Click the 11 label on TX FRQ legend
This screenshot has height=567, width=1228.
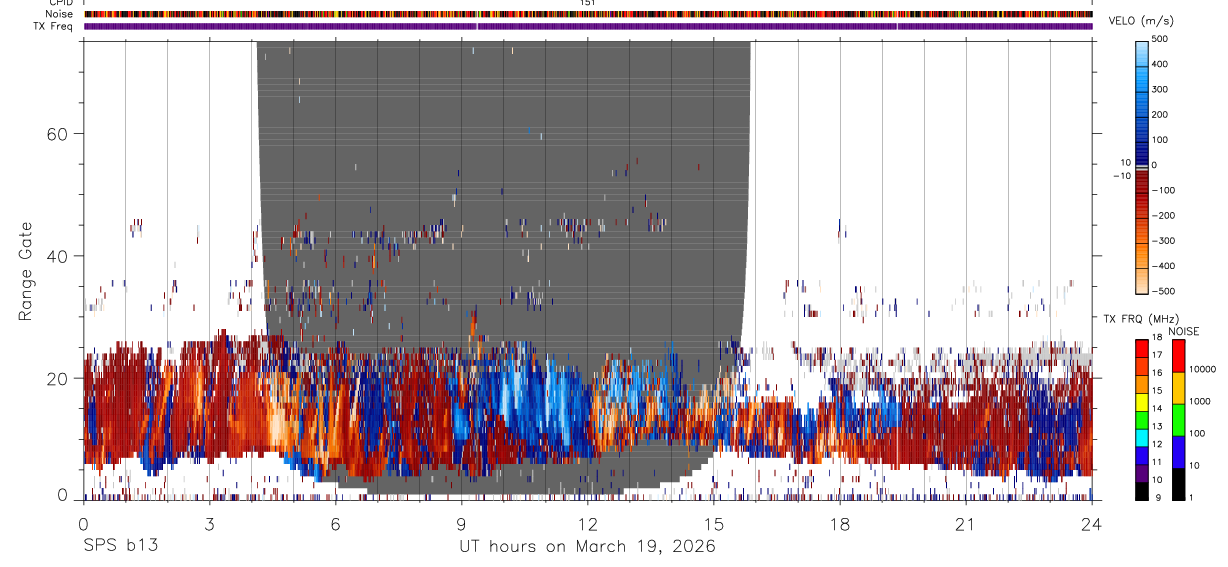coord(1158,462)
